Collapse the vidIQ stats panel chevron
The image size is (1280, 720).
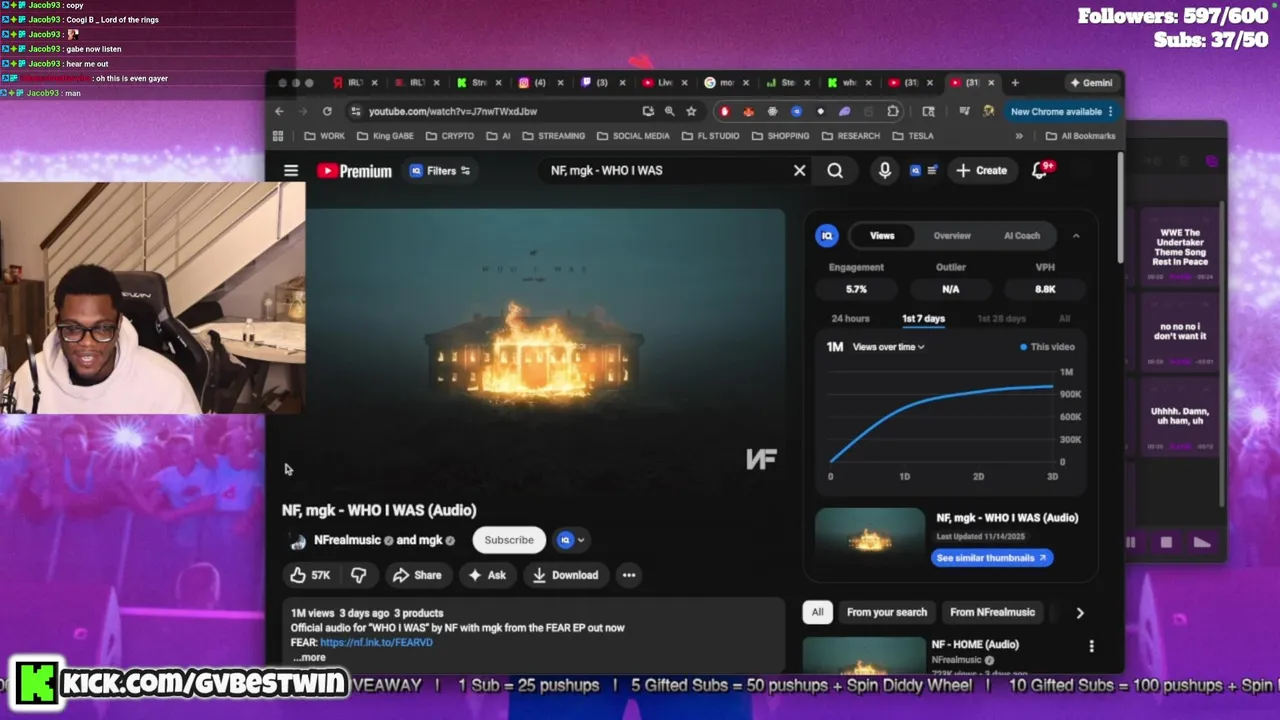pos(1076,236)
